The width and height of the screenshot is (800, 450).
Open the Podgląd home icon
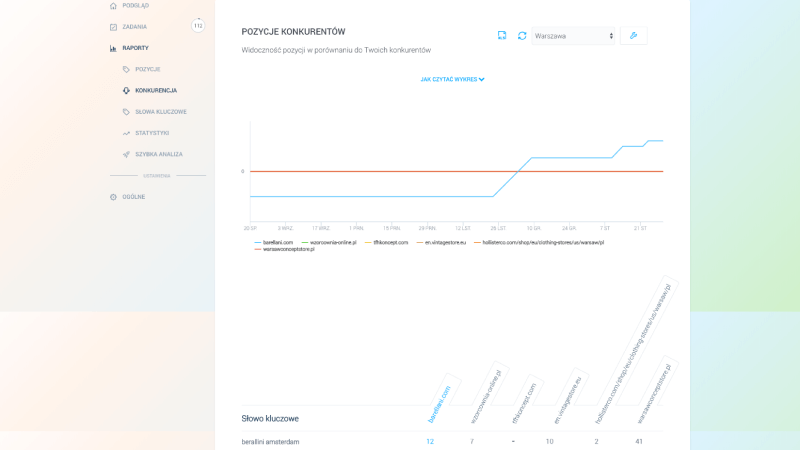pos(113,6)
